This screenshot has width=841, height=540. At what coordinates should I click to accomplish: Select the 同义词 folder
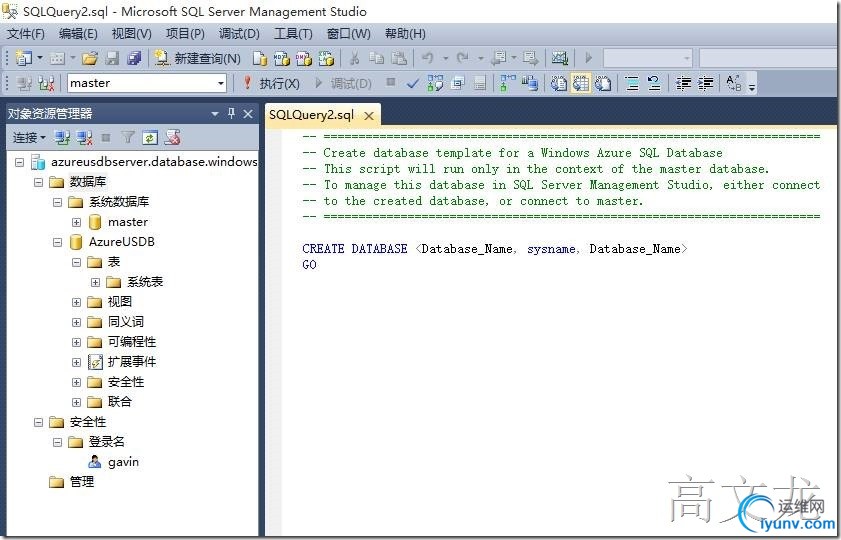(126, 322)
